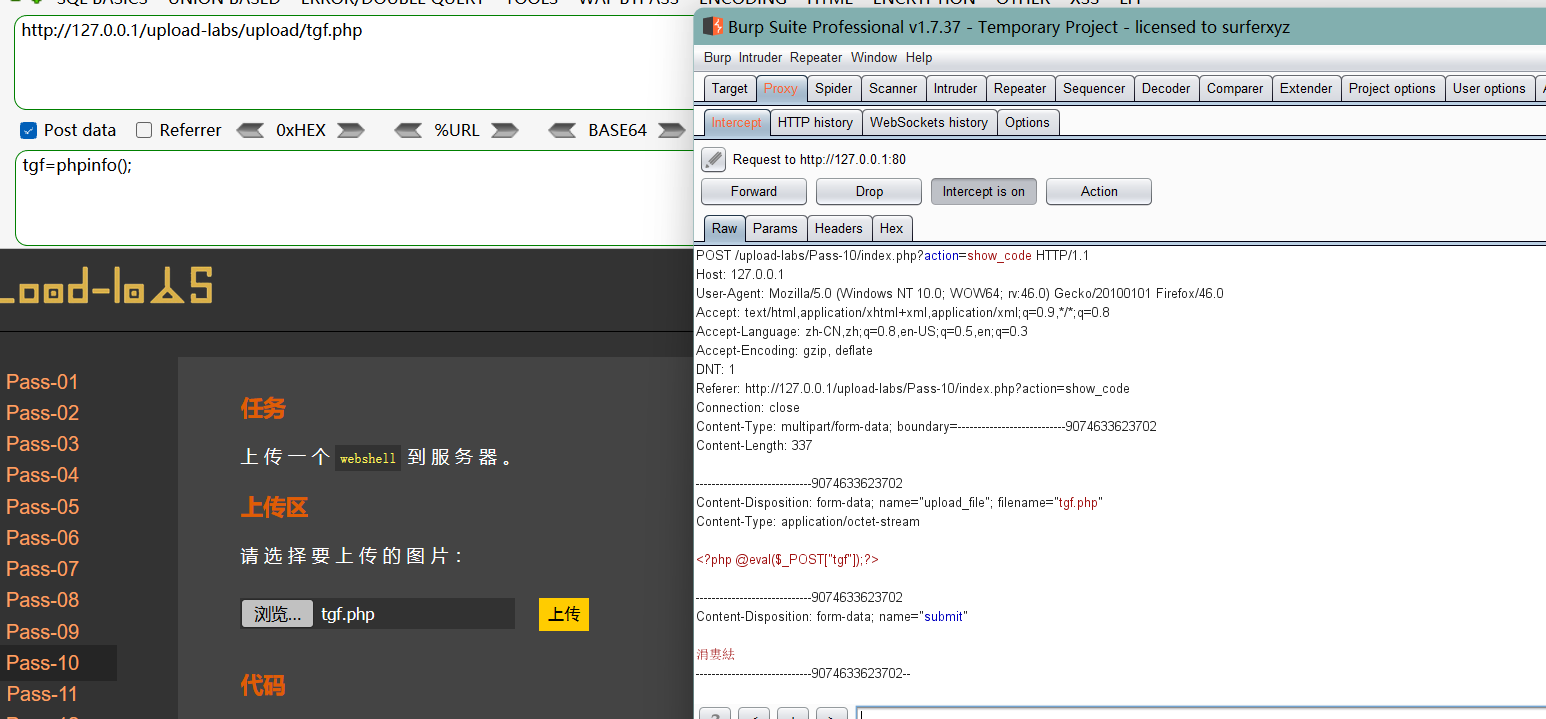Open the Pass-06 link
This screenshot has height=719, width=1546.
click(x=42, y=538)
